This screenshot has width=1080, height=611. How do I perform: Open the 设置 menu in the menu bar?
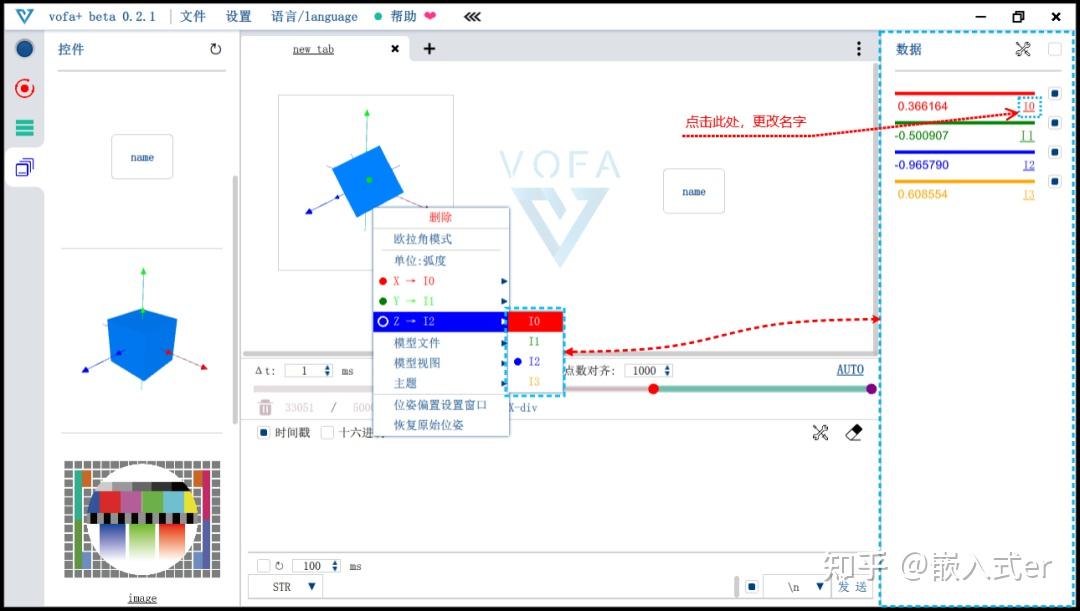pyautogui.click(x=238, y=15)
